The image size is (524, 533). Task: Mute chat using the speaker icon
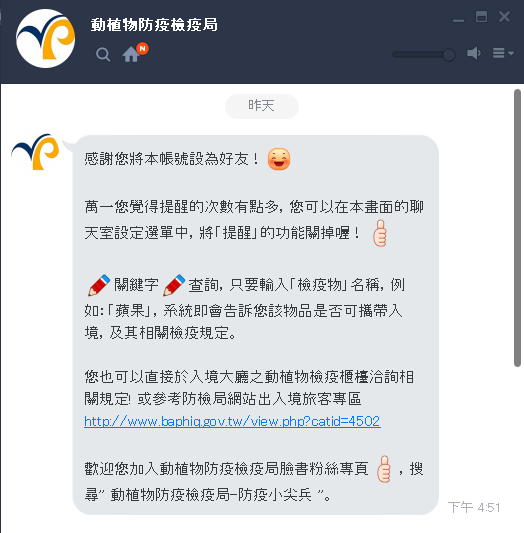(474, 53)
